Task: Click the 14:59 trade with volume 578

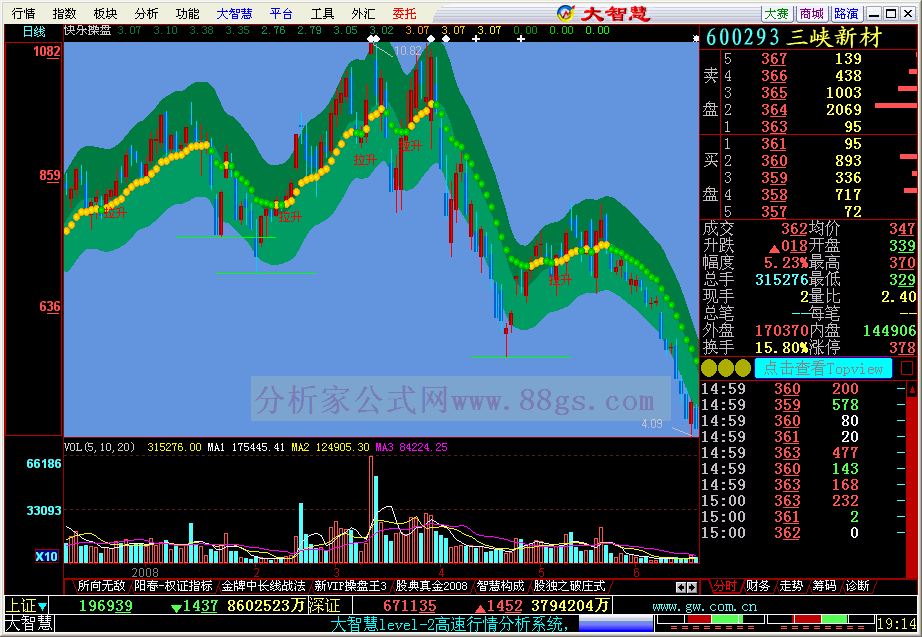Action: 803,405
